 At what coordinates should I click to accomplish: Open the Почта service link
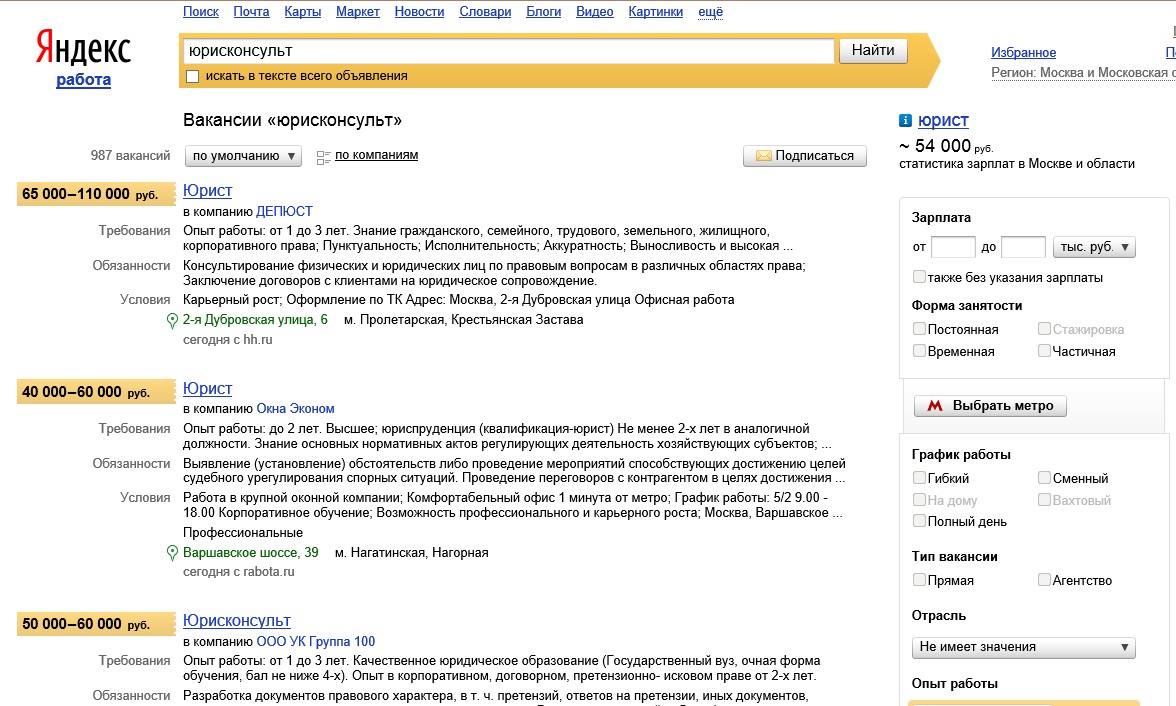[251, 11]
